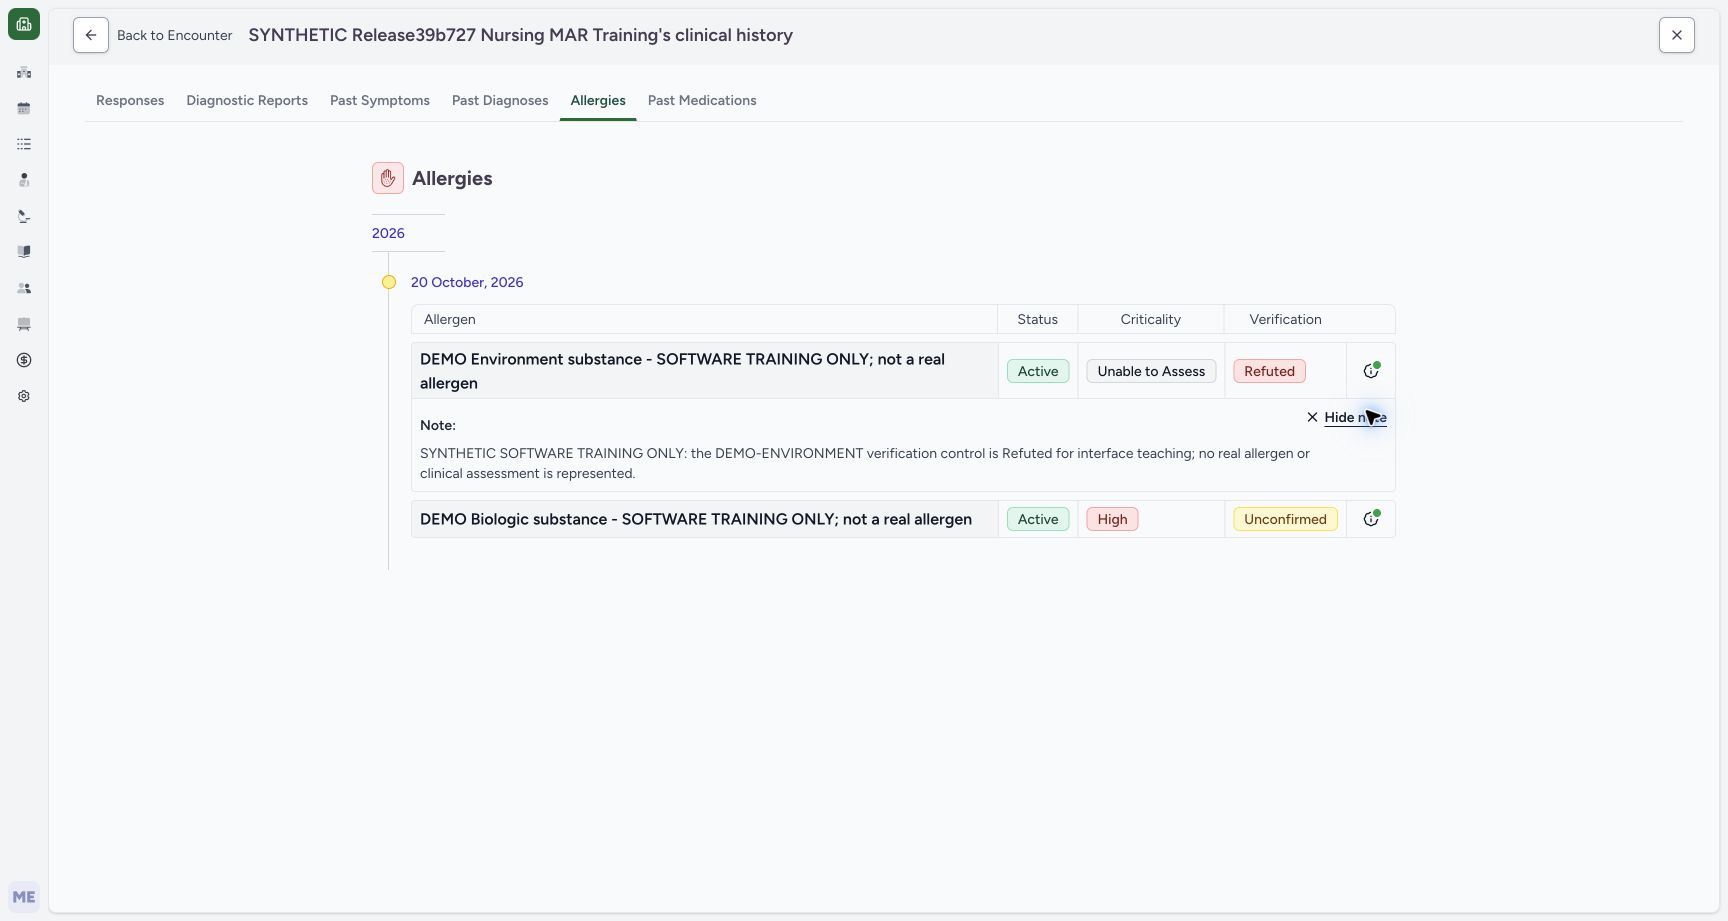Toggle note for DEMO Biologic substance row
Screen dimensions: 1728x921
(1371, 519)
